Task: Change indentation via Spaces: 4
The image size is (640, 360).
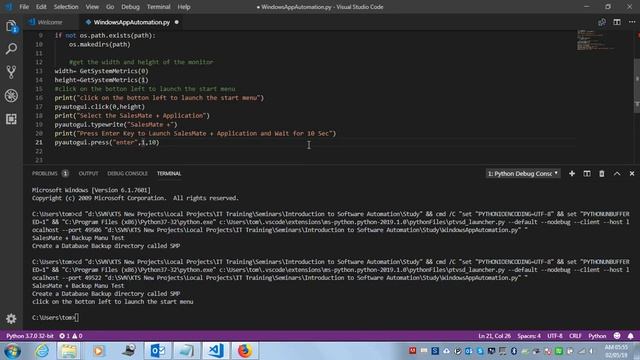Action: pos(529,336)
